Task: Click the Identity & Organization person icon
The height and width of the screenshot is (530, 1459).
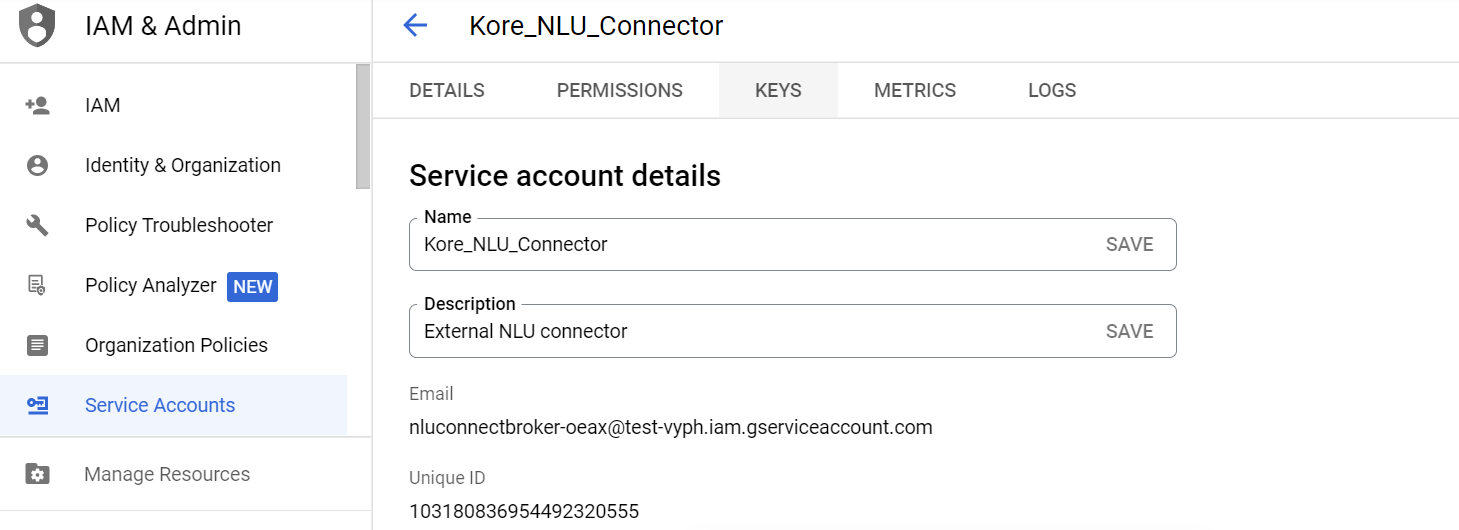Action: 37,166
